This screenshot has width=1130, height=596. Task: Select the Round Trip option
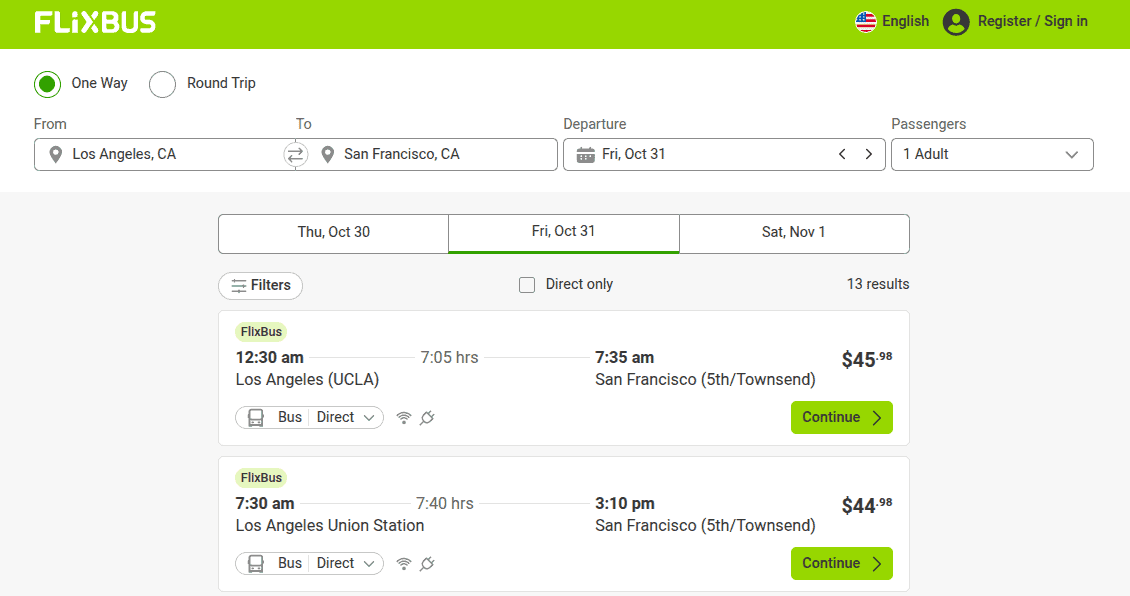(x=162, y=84)
